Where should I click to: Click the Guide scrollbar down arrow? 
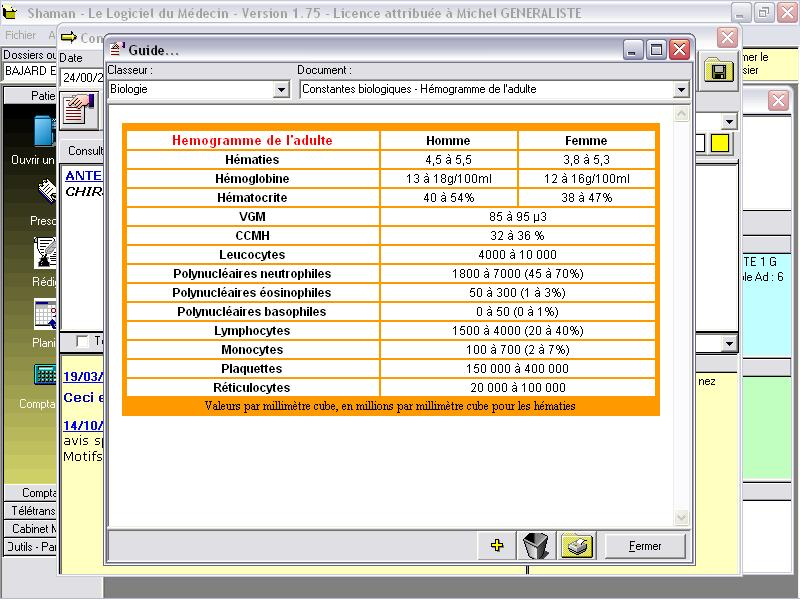click(682, 517)
